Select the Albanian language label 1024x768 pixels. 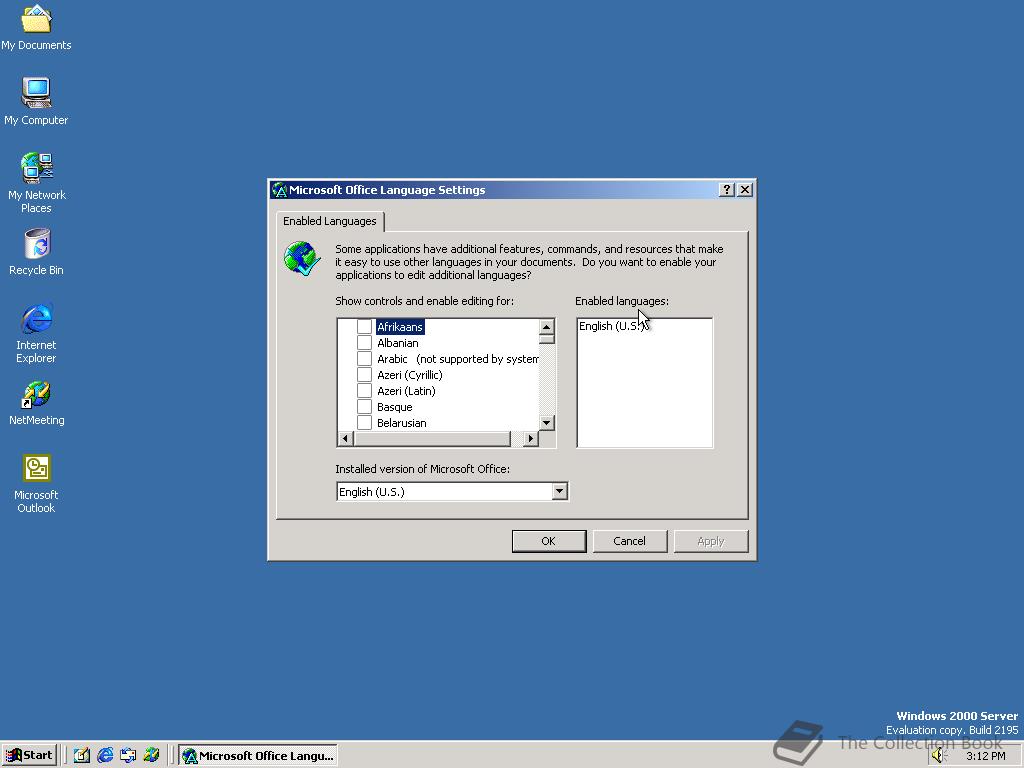tap(398, 343)
